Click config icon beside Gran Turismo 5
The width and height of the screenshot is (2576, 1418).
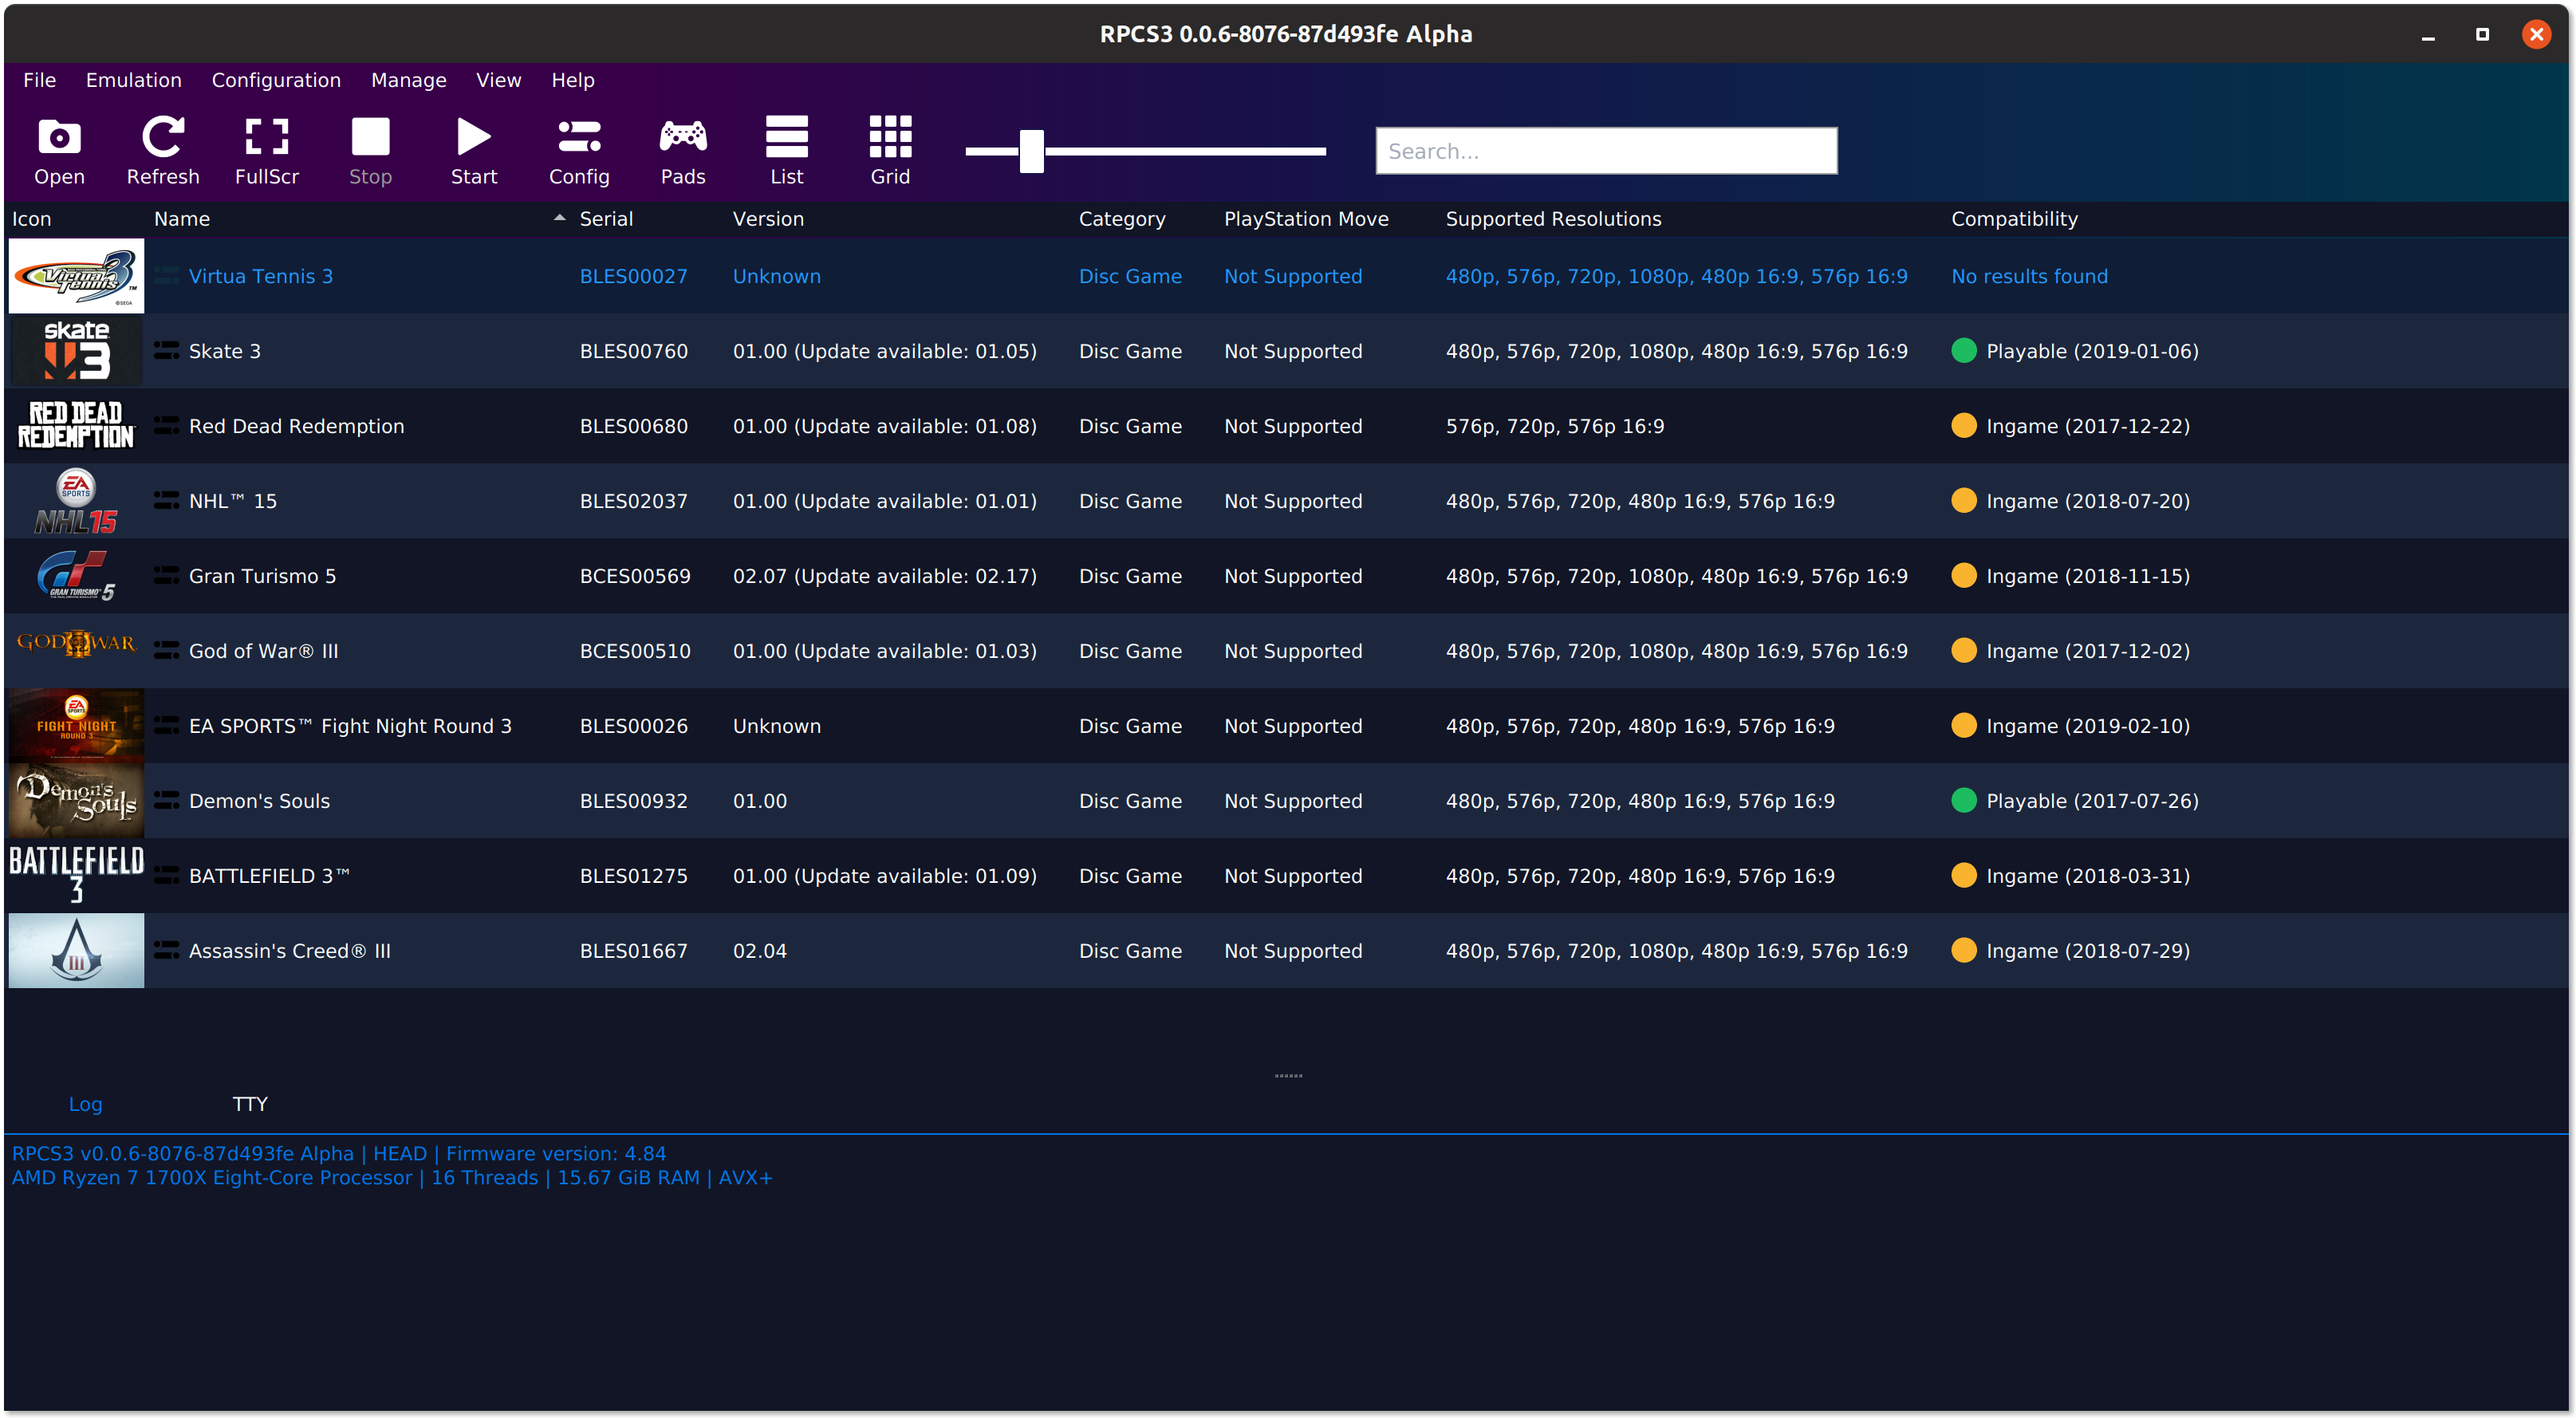click(166, 576)
